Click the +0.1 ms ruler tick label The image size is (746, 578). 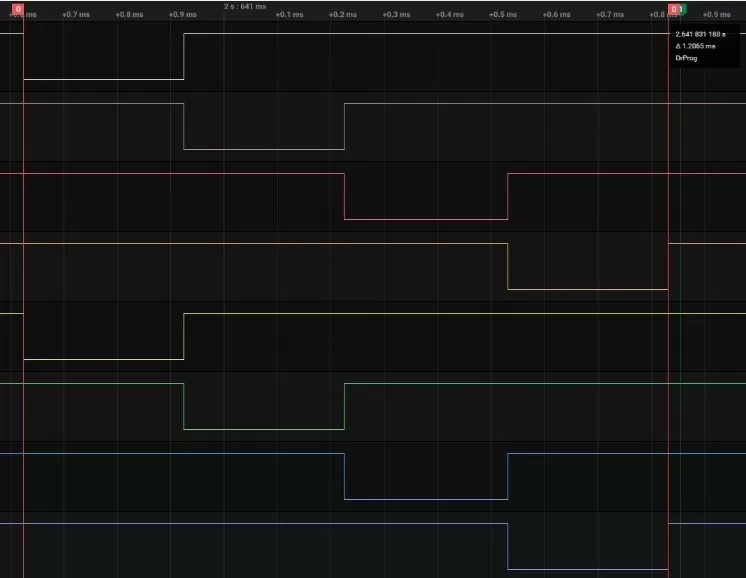click(289, 15)
